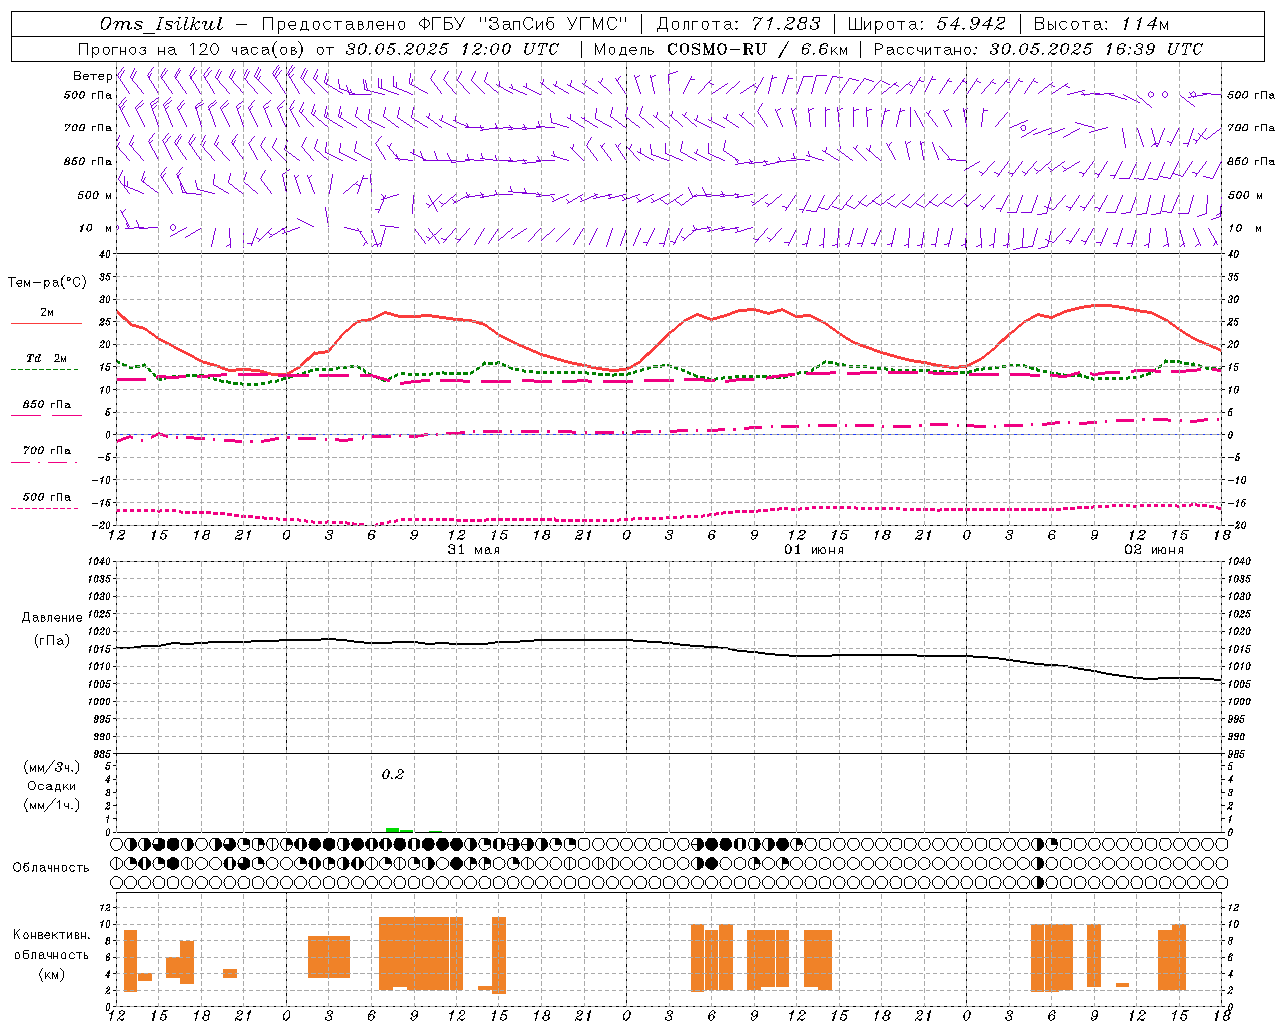Click the left "10 м" wind level label

tap(95, 228)
